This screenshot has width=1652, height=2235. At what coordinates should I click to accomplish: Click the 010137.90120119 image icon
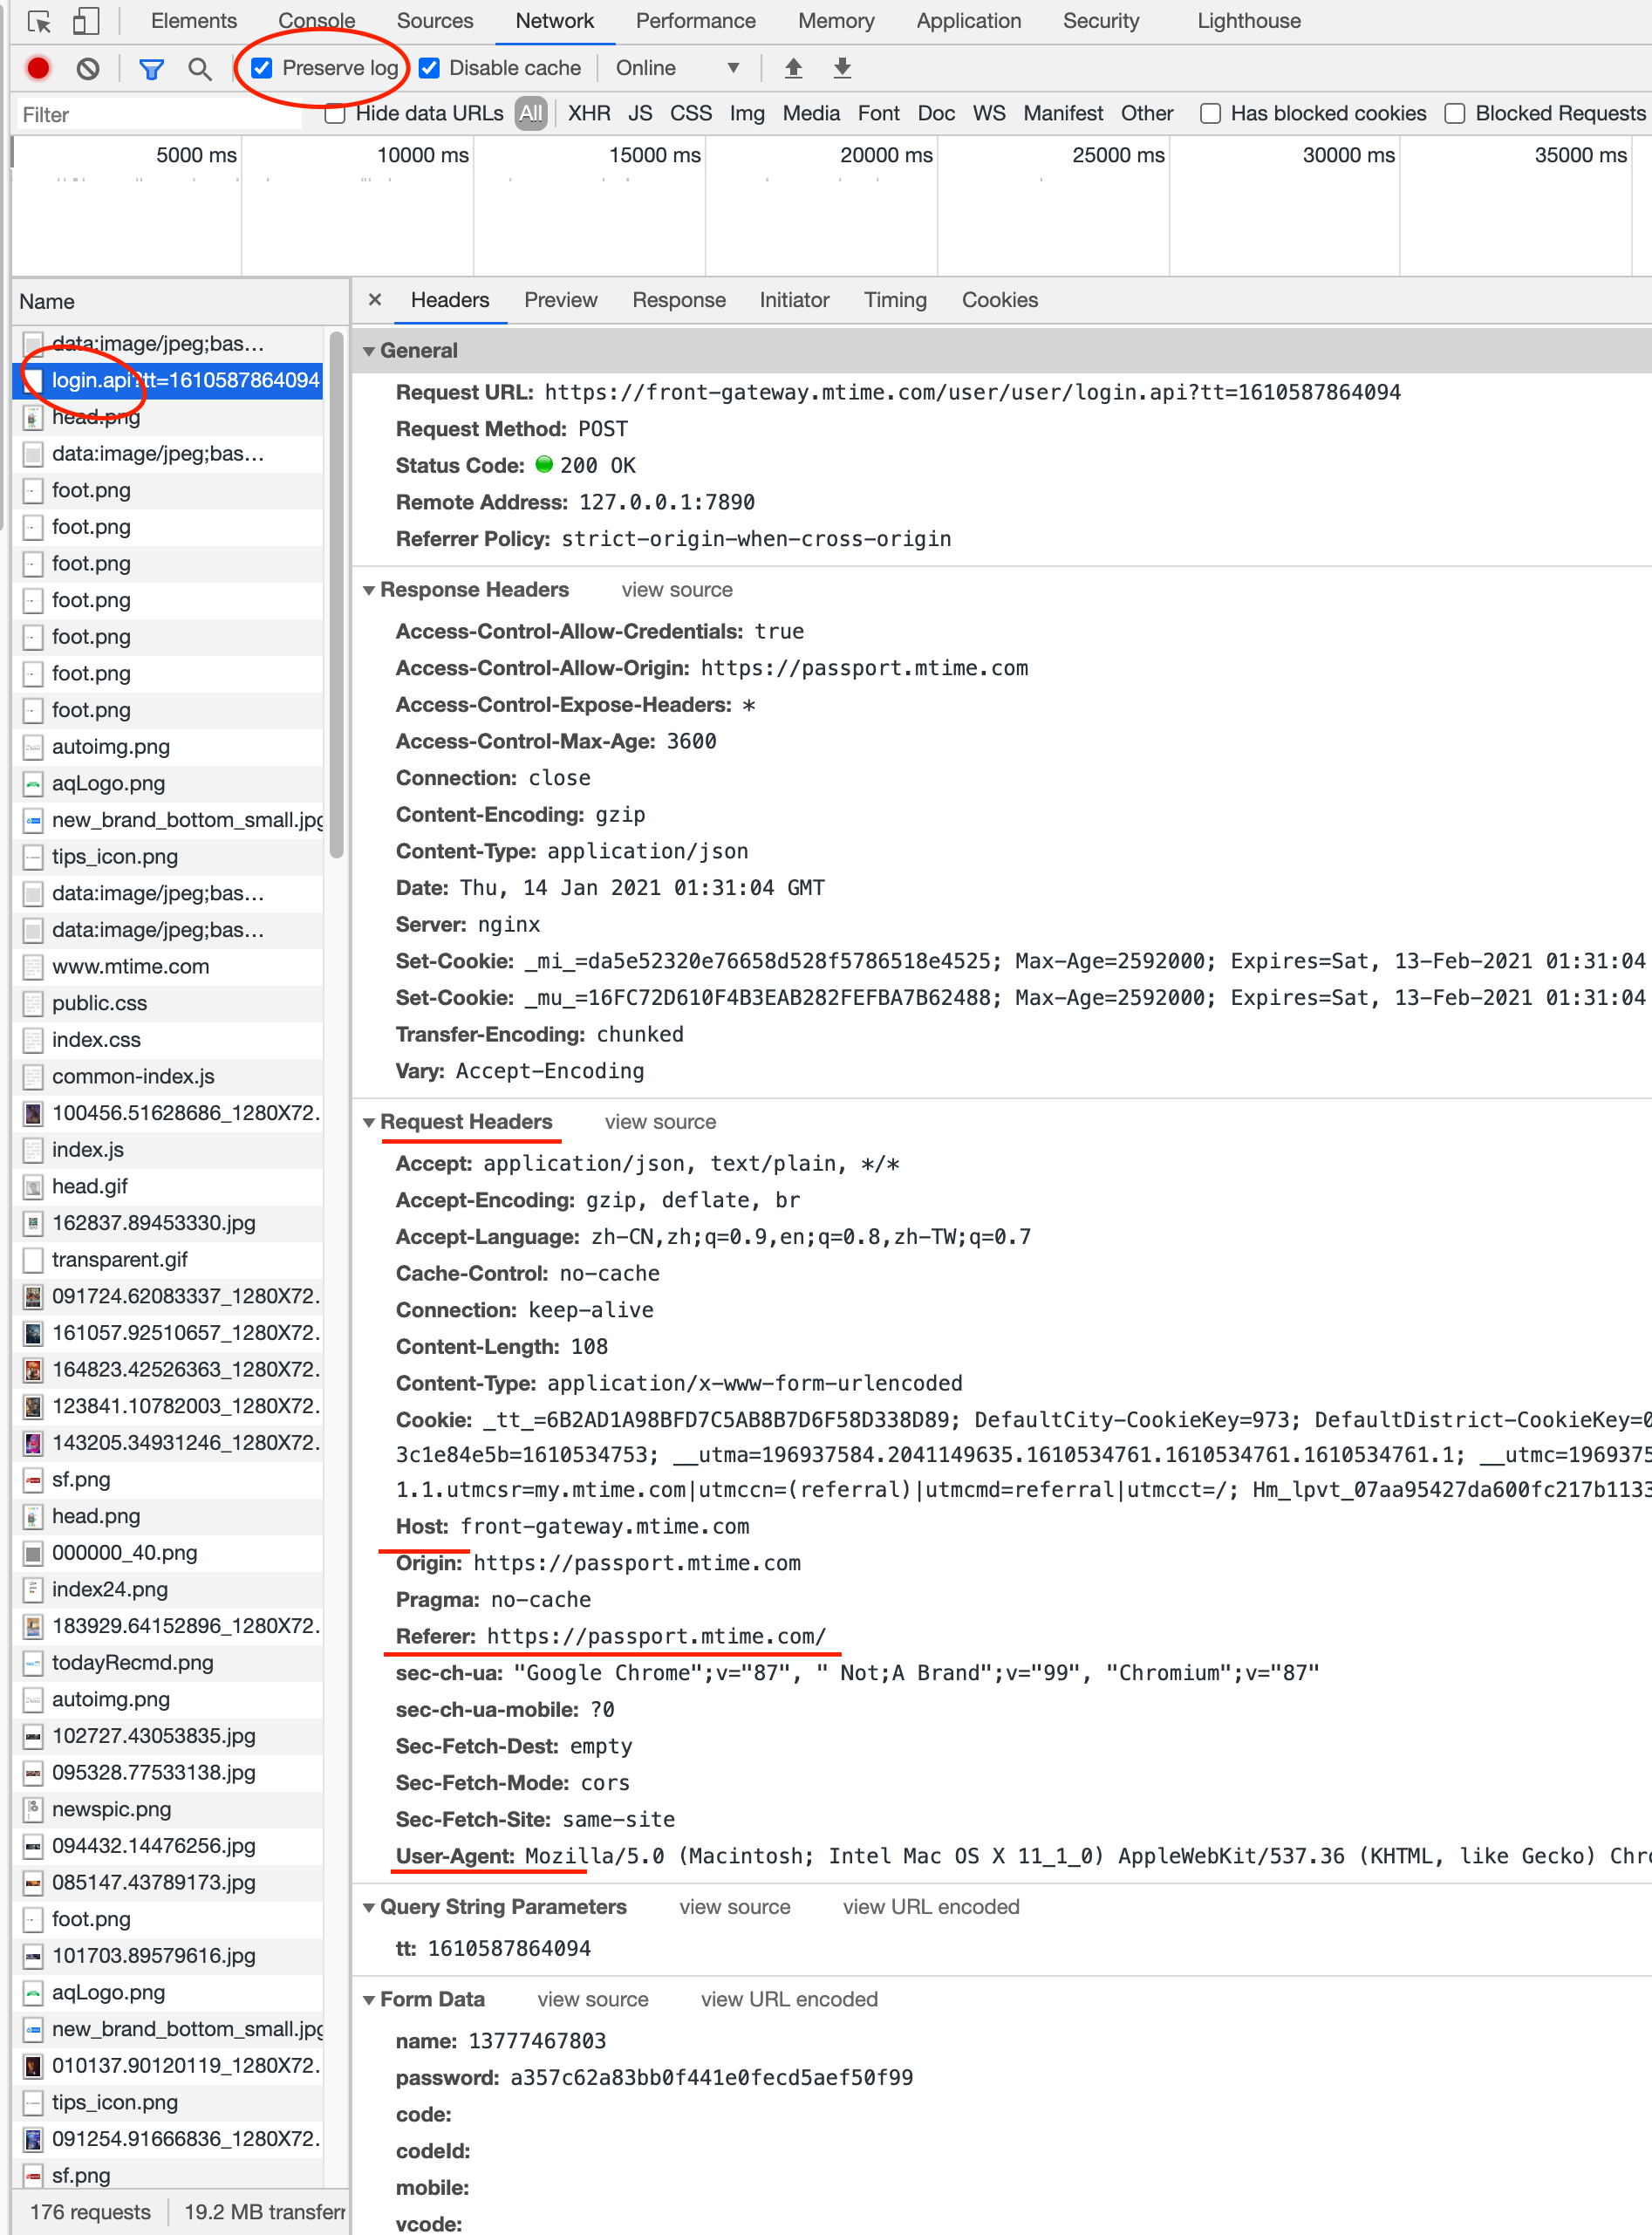33,2066
